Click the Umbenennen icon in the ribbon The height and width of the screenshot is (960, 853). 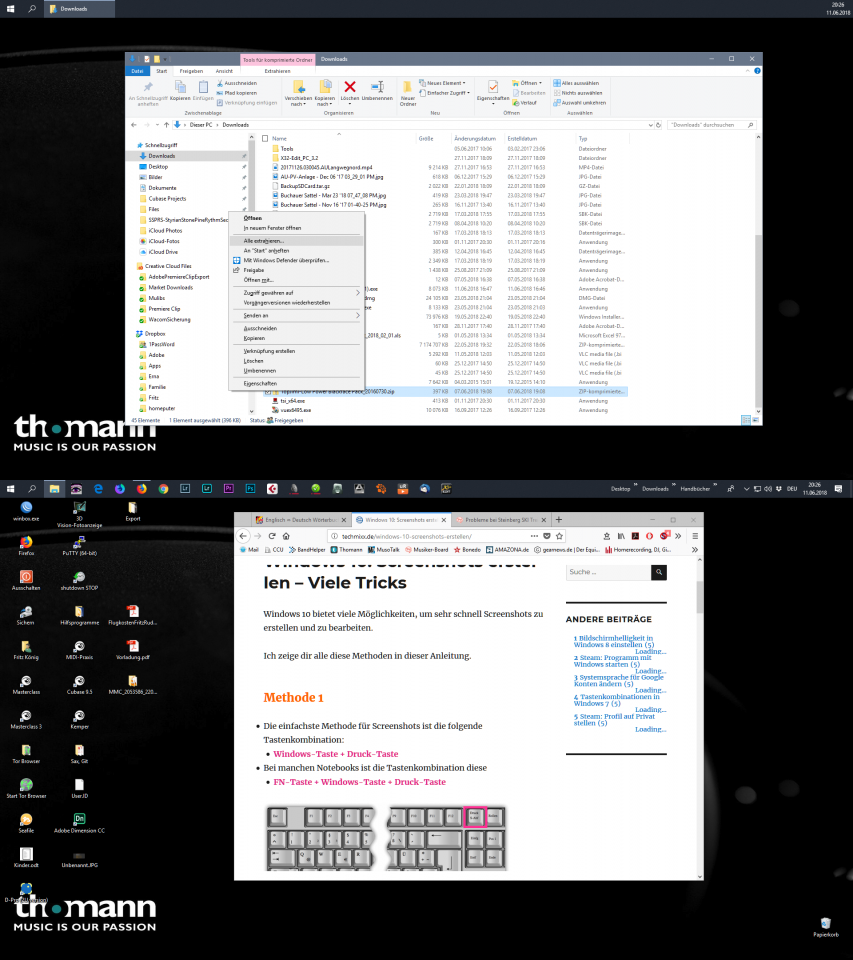click(377, 86)
